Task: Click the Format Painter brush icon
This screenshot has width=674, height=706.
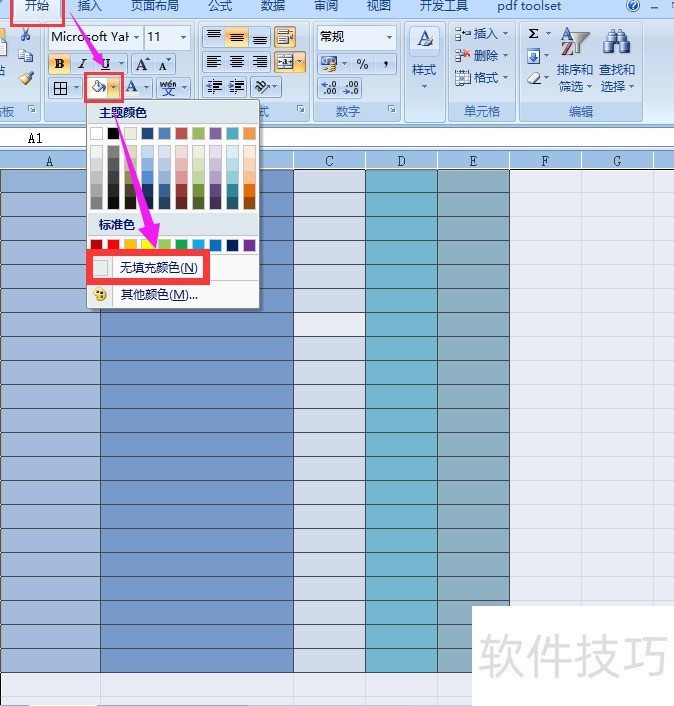Action: point(26,78)
